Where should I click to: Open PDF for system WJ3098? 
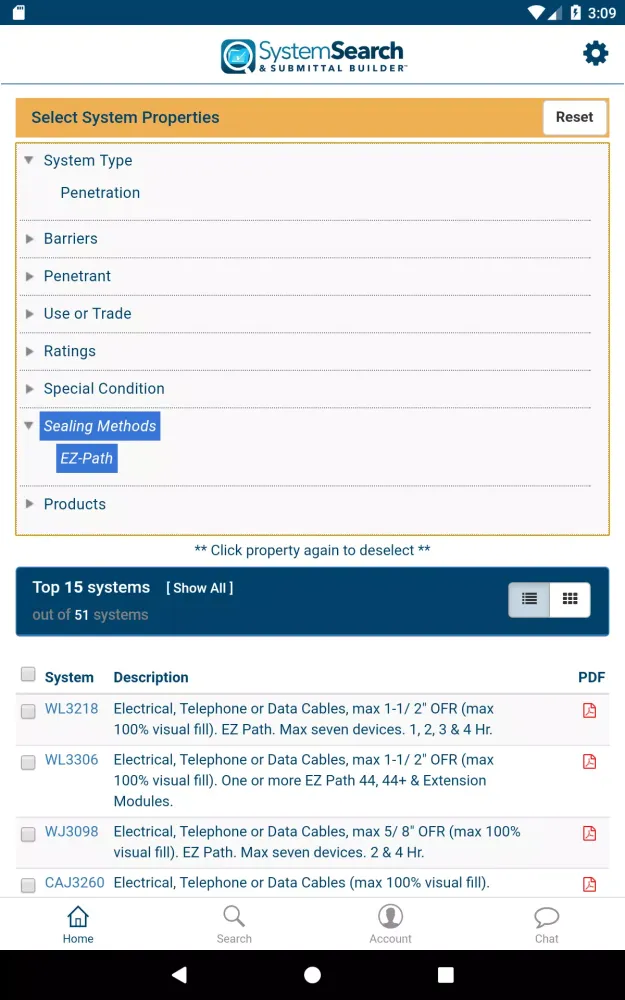pyautogui.click(x=589, y=833)
